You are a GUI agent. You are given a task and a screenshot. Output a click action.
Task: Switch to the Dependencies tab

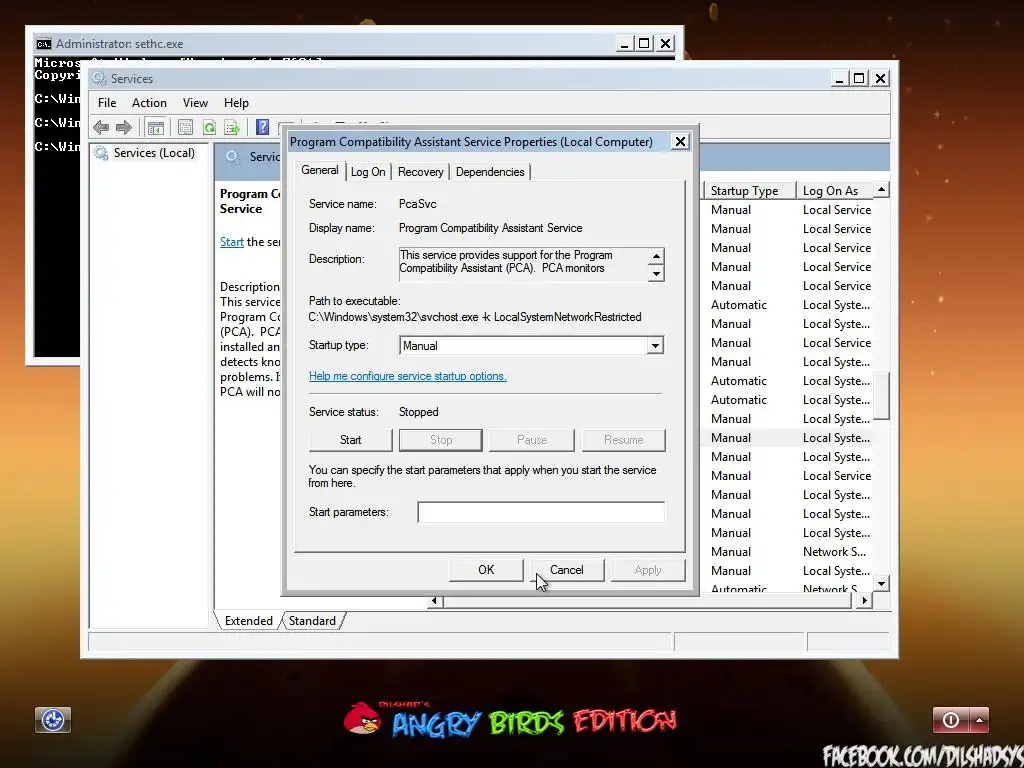click(x=490, y=172)
